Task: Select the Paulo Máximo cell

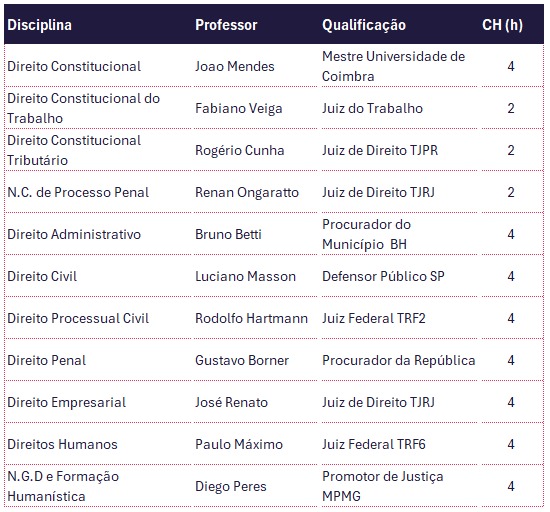Action: coord(255,444)
